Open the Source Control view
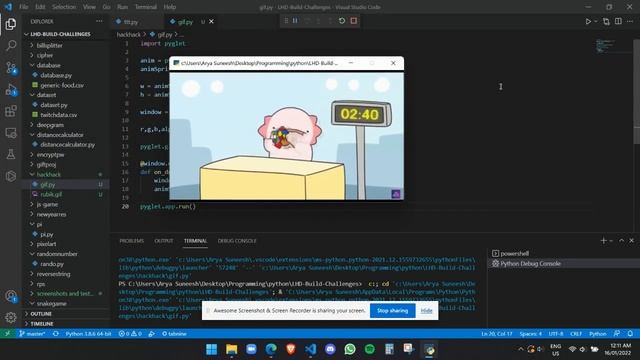The height and width of the screenshot is (360, 640). 11,67
